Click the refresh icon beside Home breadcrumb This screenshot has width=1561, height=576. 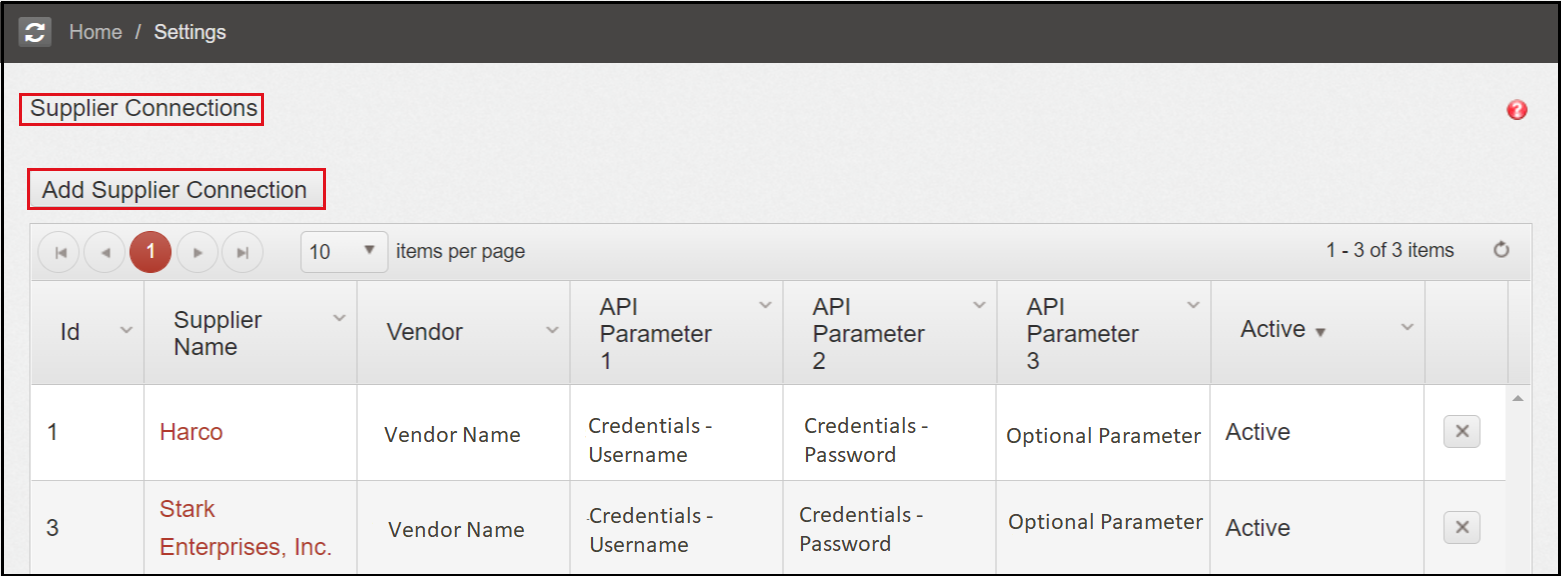click(x=35, y=32)
